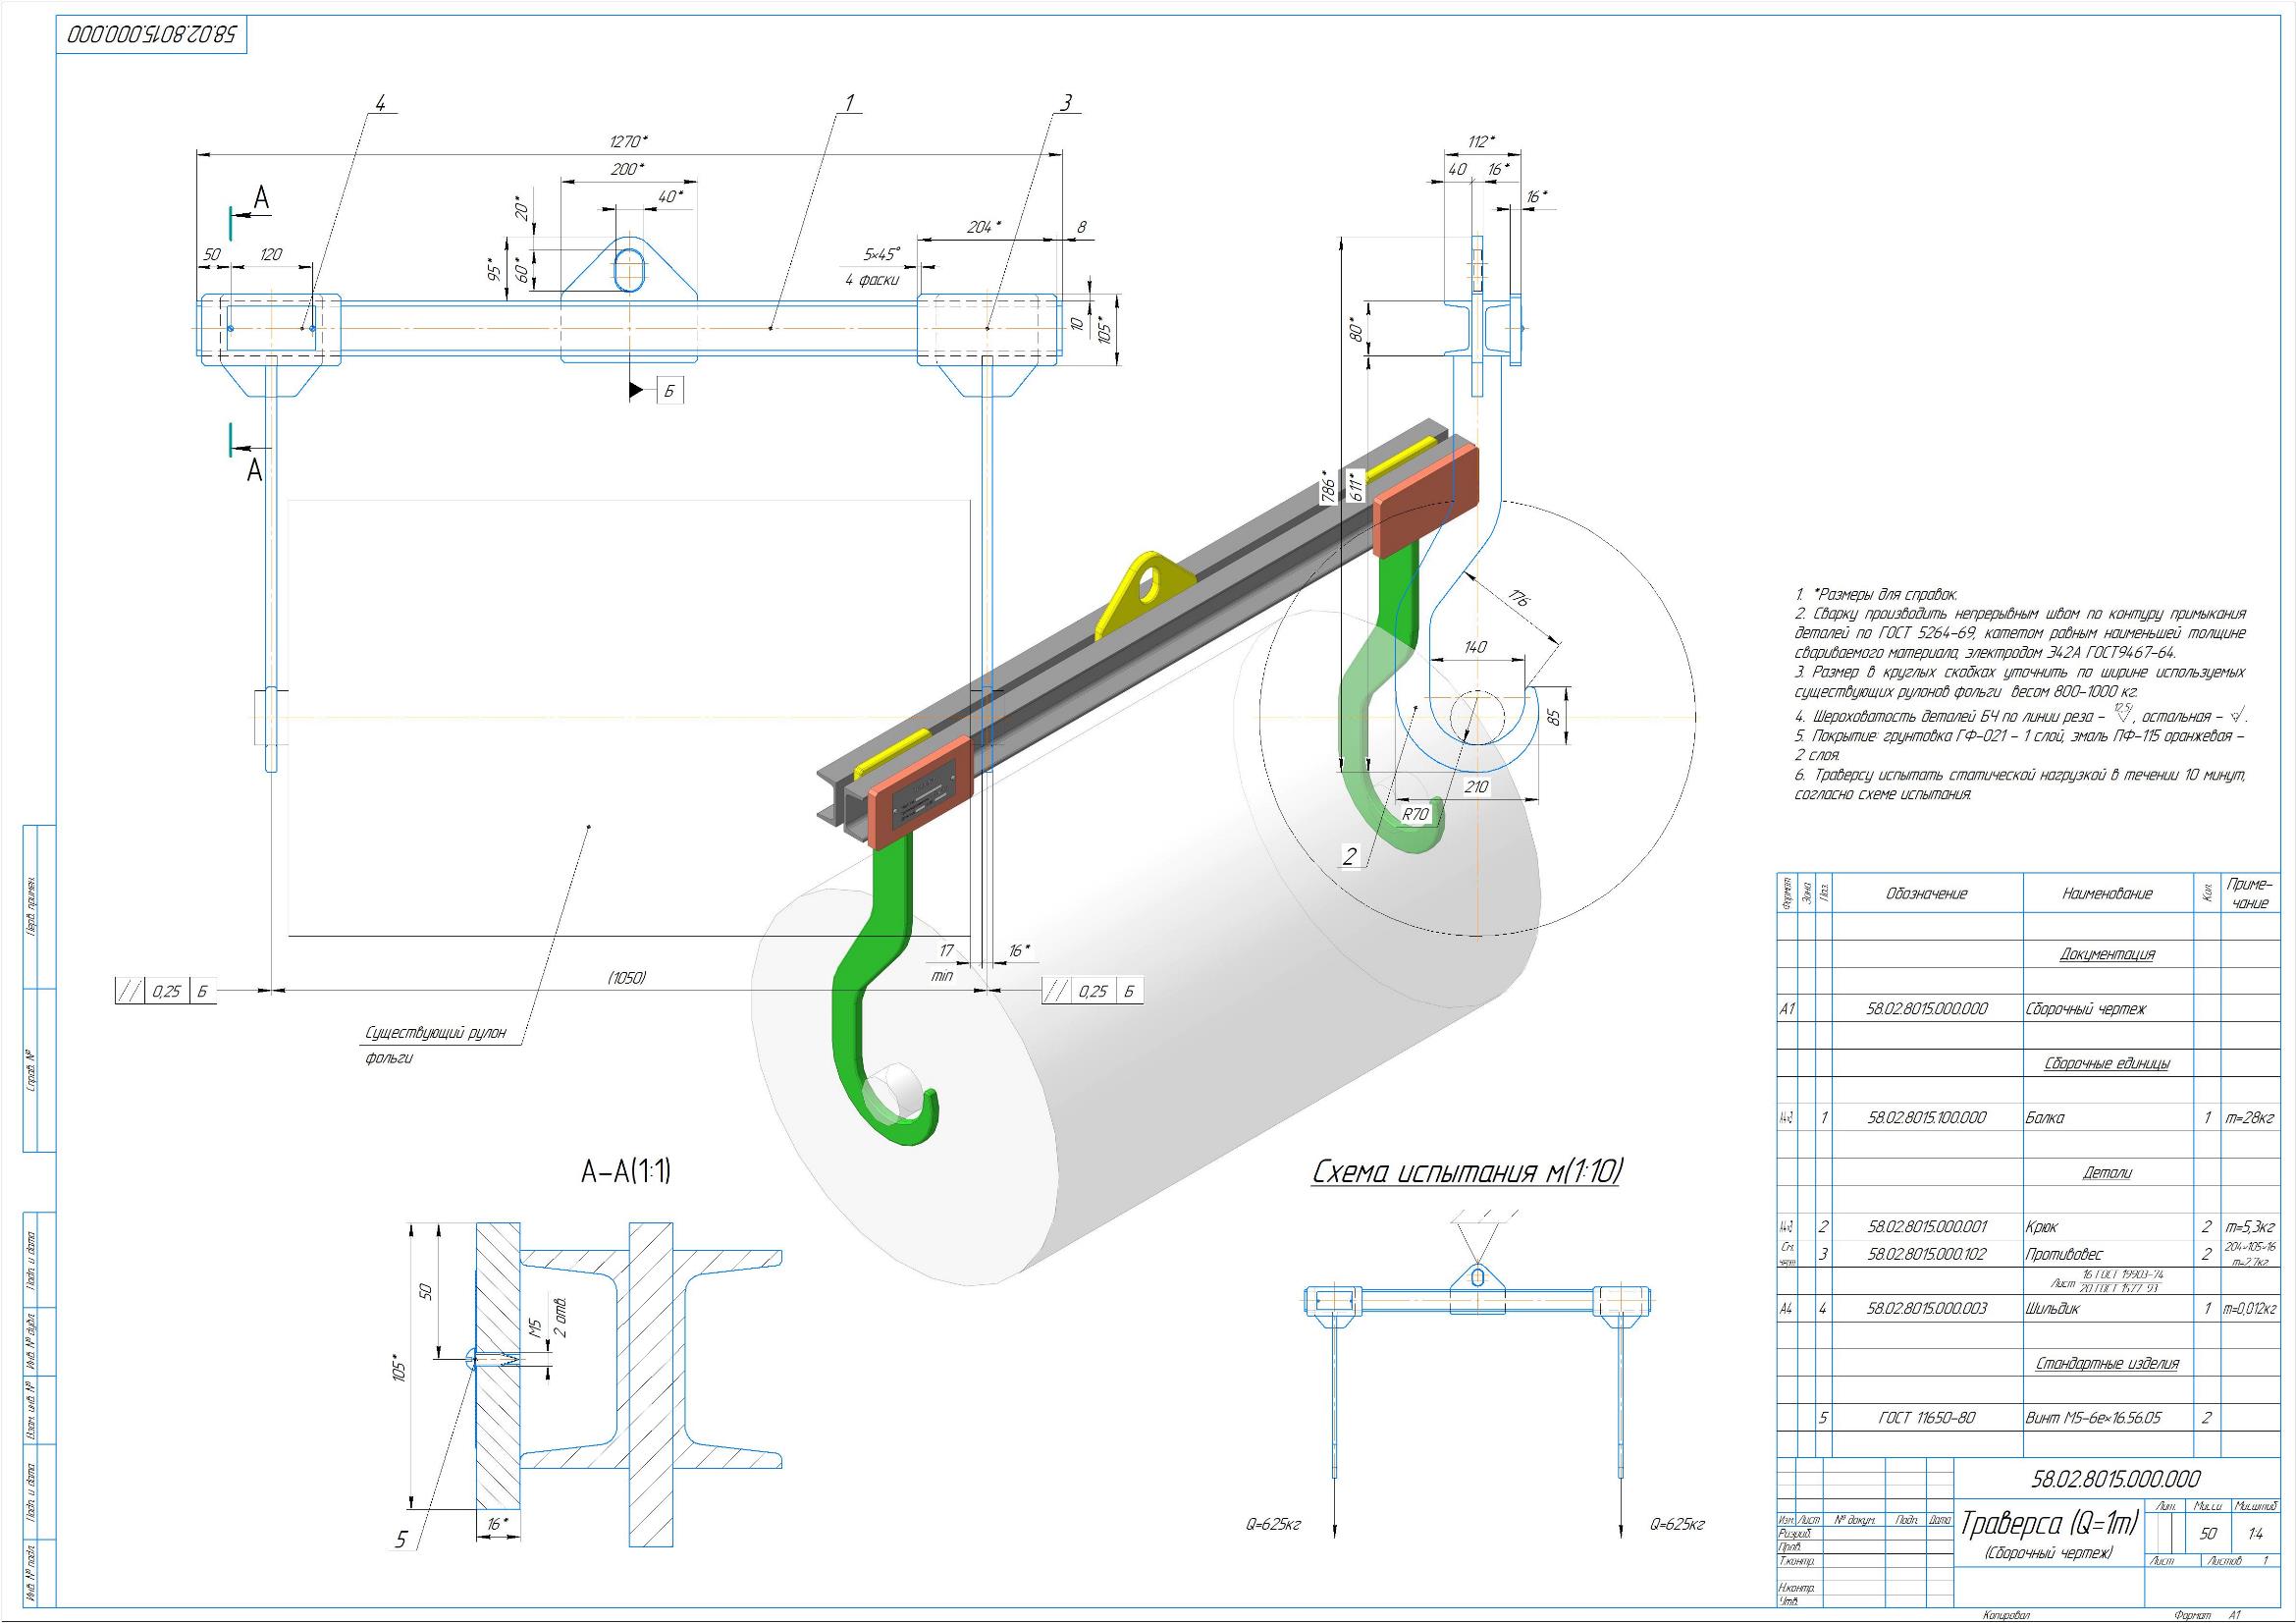The height and width of the screenshot is (1623, 2296).
Task: Click position number 4 leader label
Action: pos(380,103)
